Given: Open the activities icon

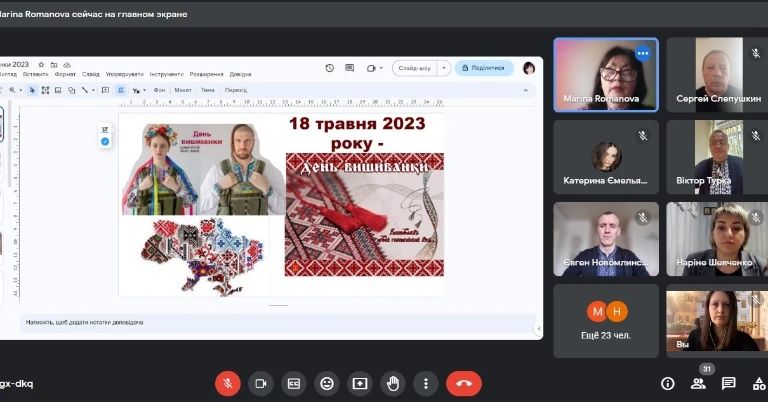Looking at the screenshot, I should (758, 383).
